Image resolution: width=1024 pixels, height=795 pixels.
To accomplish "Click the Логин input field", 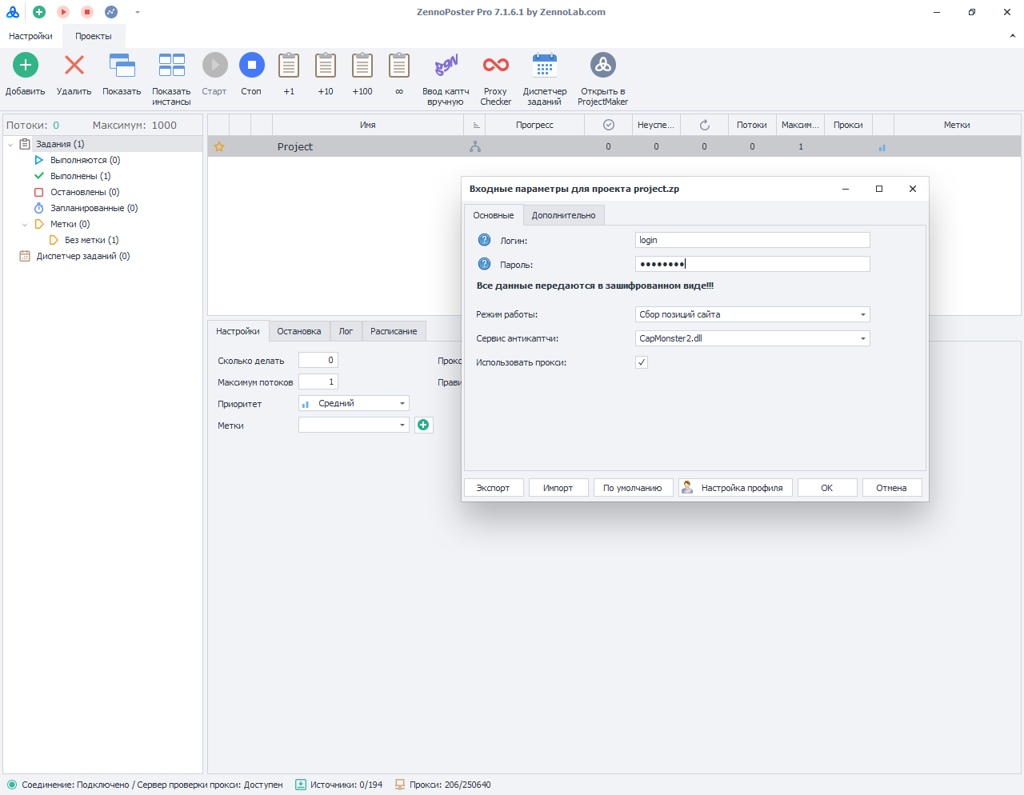I will tap(752, 240).
